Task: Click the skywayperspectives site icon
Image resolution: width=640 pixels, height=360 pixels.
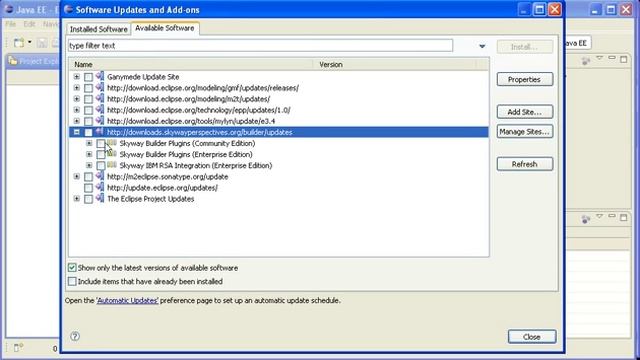Action: 100,132
